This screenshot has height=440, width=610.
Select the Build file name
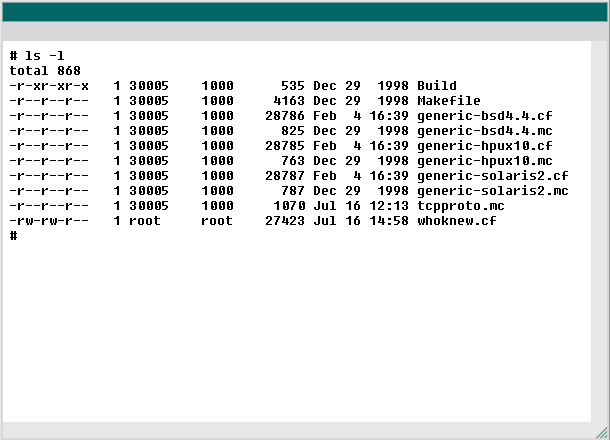436,86
